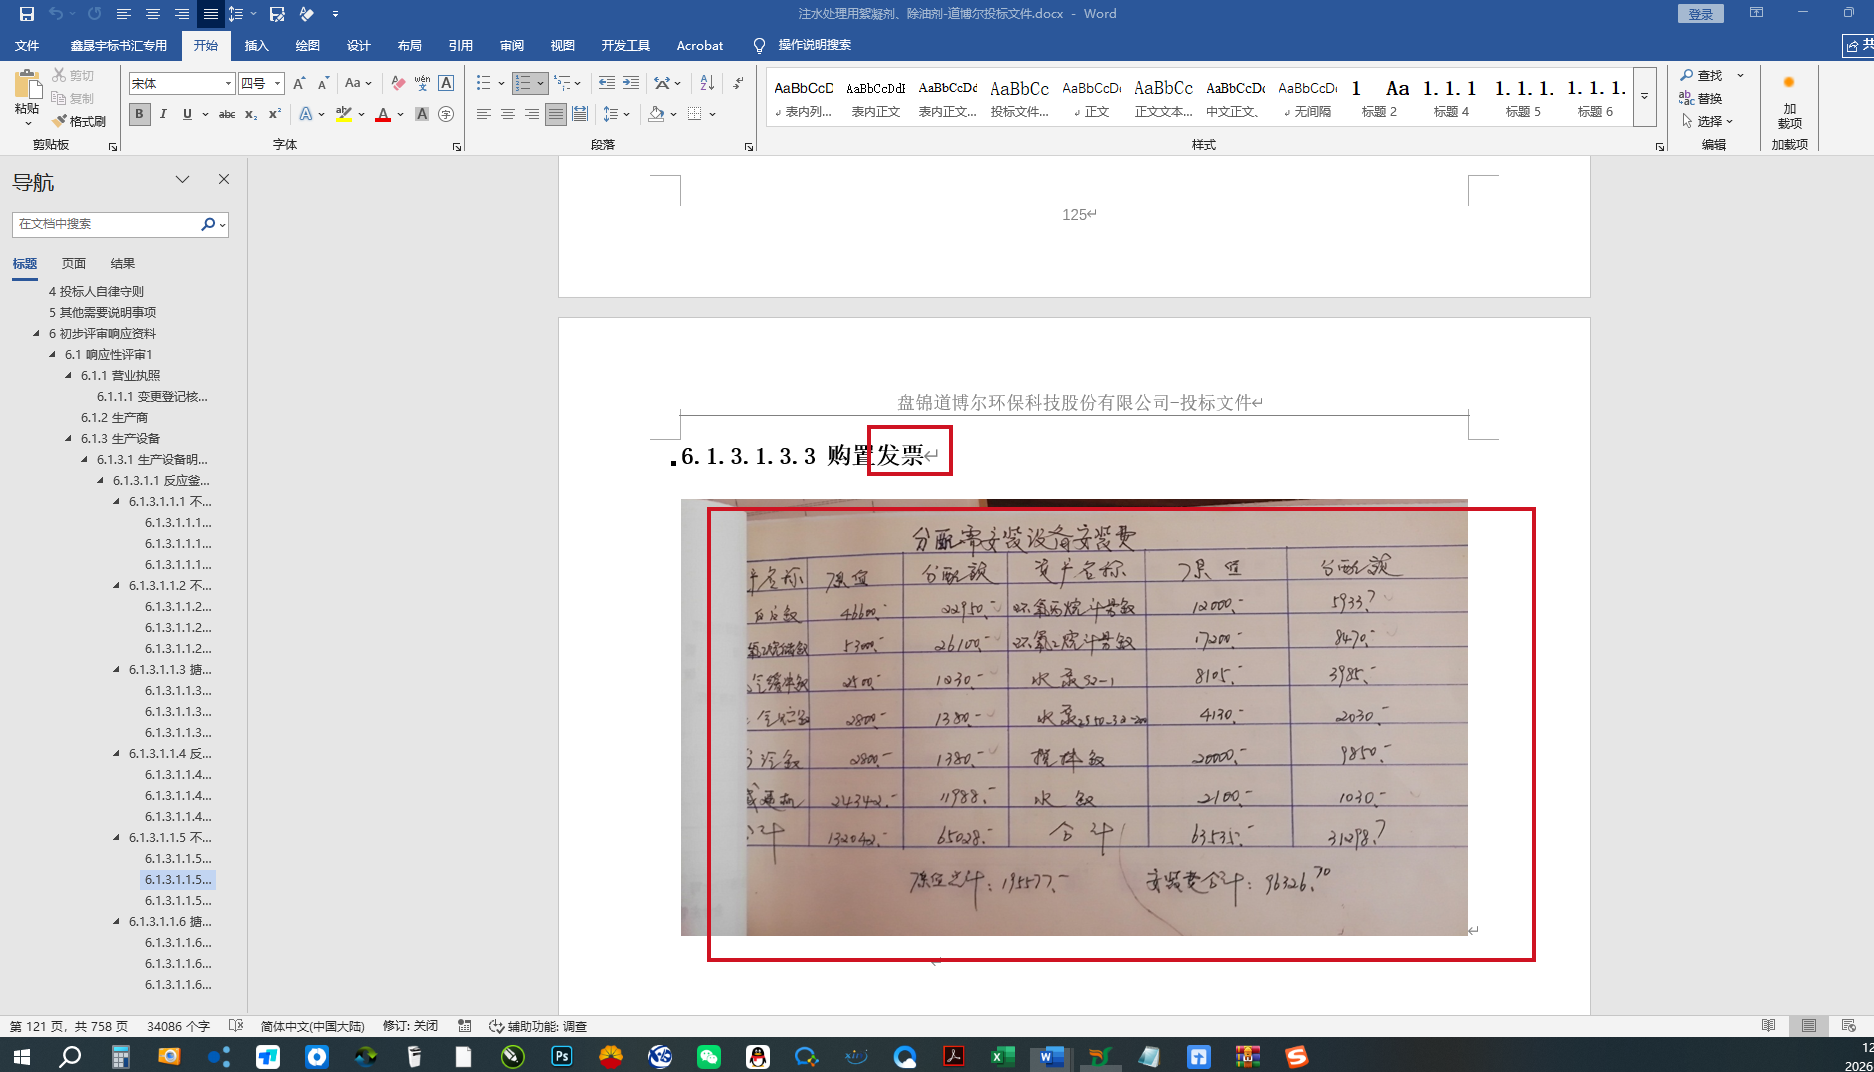Image resolution: width=1874 pixels, height=1072 pixels.
Task: Open the Windows Start menu
Action: [21, 1056]
